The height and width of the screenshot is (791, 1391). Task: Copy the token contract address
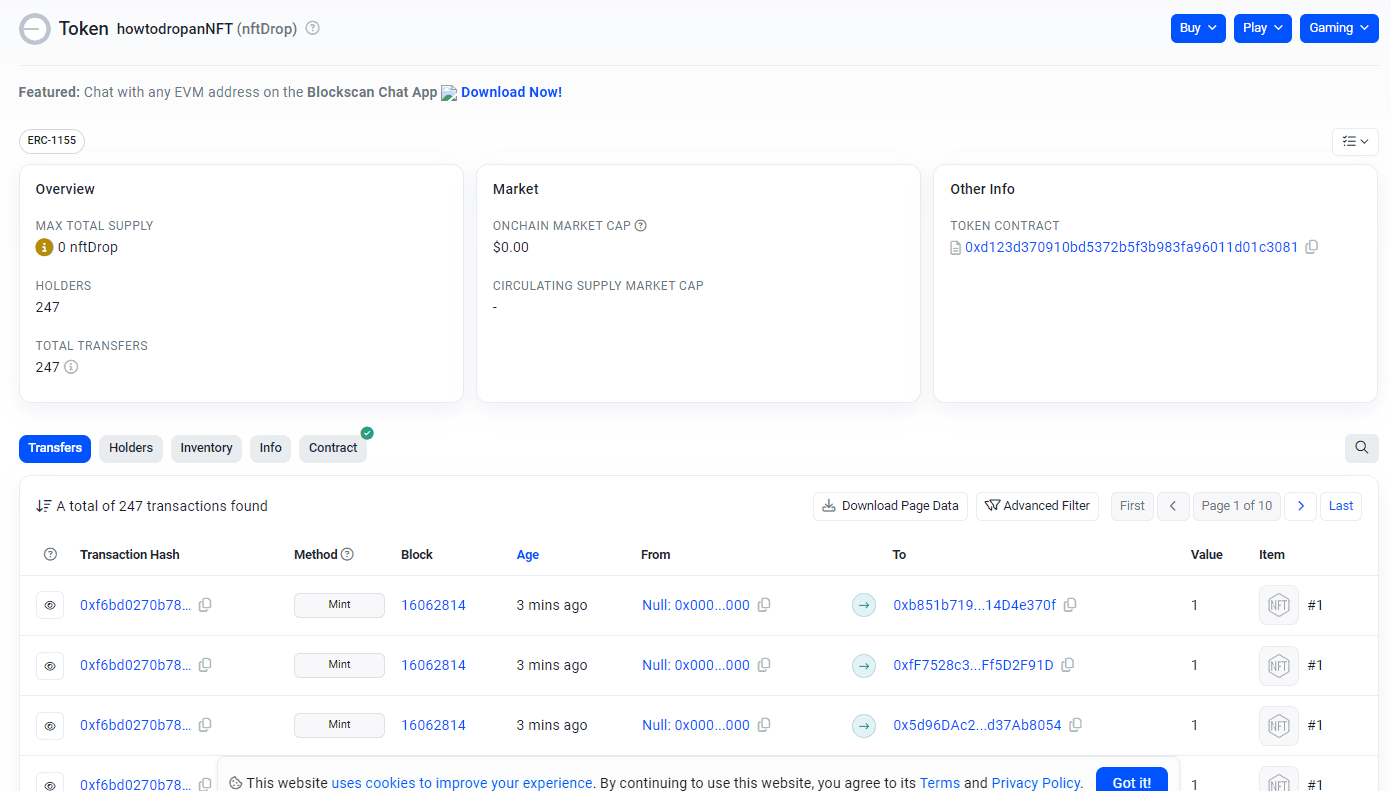[1312, 247]
